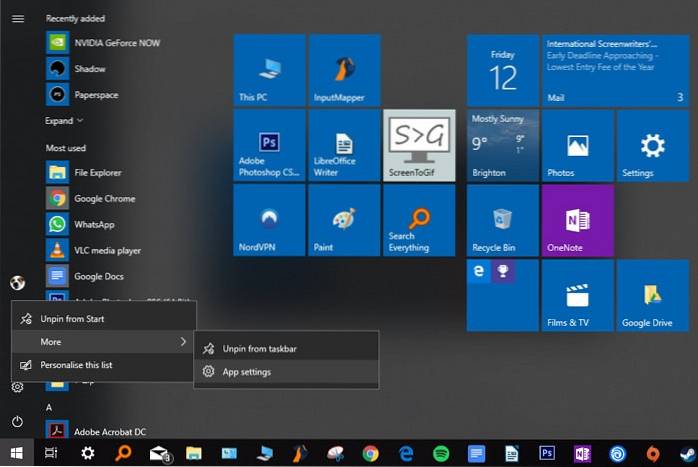Image resolution: width=698 pixels, height=467 pixels.
Task: Open the More submenu arrow
Action: pos(183,342)
